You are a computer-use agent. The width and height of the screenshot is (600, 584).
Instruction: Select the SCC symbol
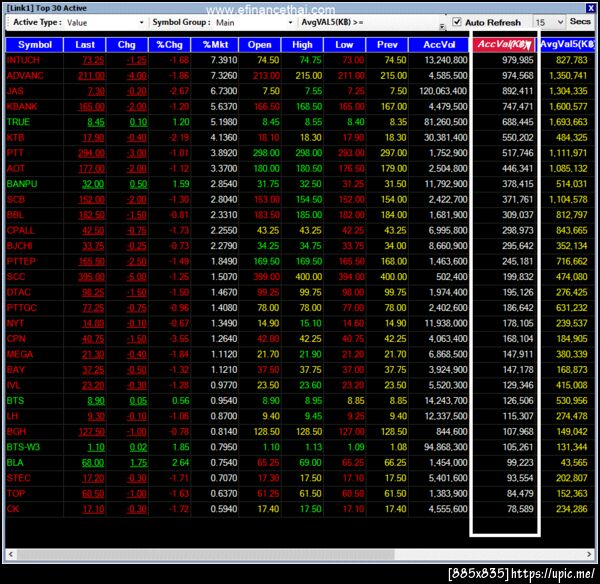16,277
